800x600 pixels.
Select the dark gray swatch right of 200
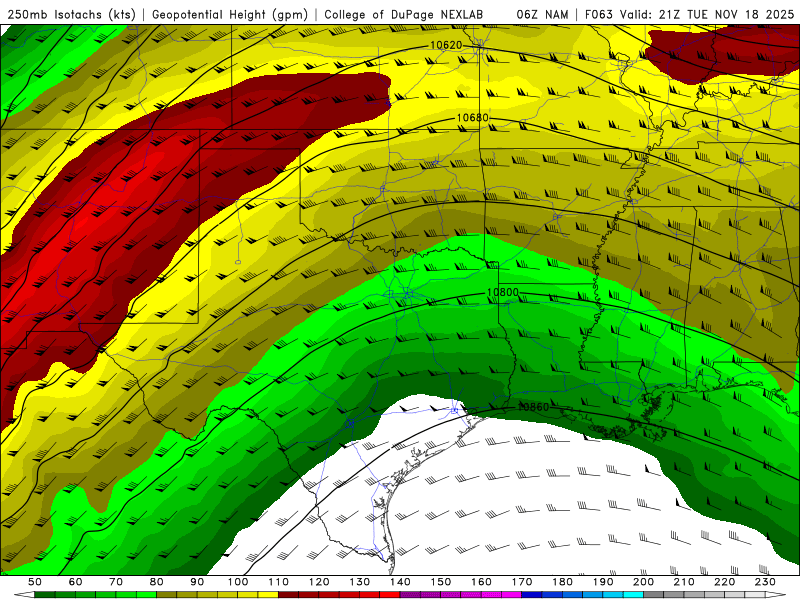point(654,595)
